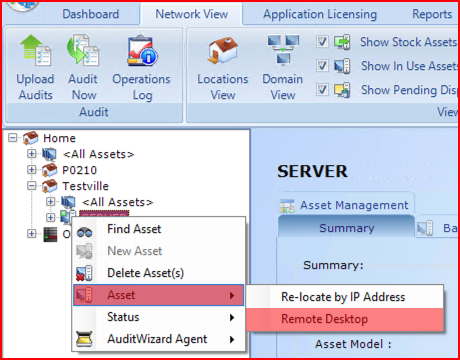Expand the P0210 node

point(31,170)
